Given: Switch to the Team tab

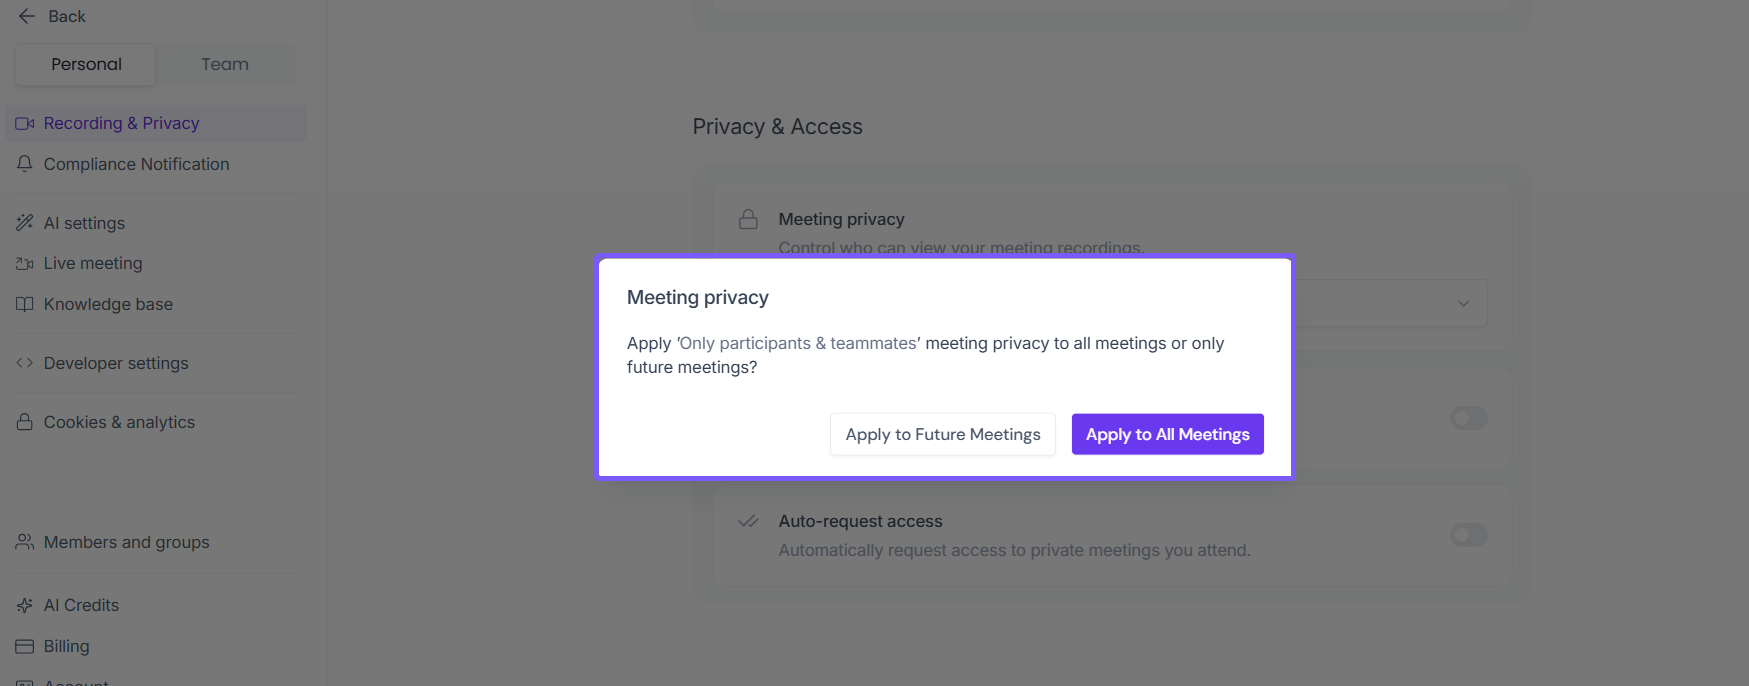Looking at the screenshot, I should click(x=225, y=64).
